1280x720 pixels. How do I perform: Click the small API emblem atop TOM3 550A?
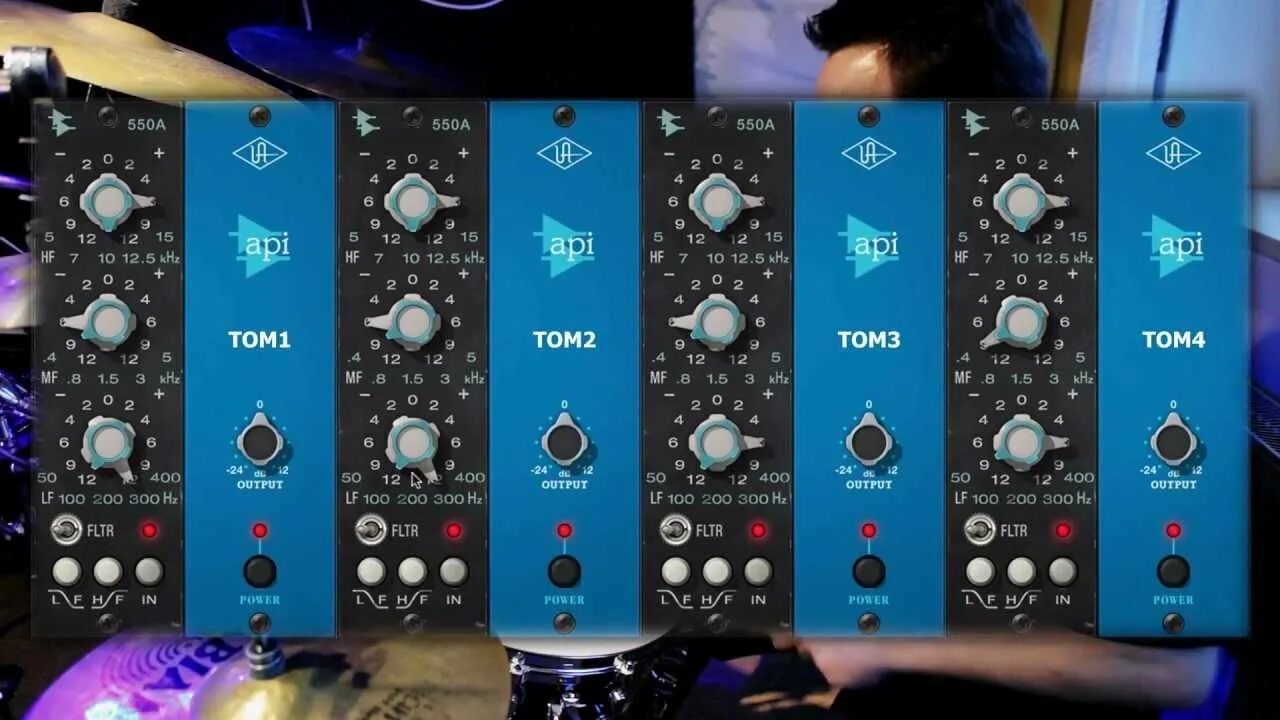point(669,123)
